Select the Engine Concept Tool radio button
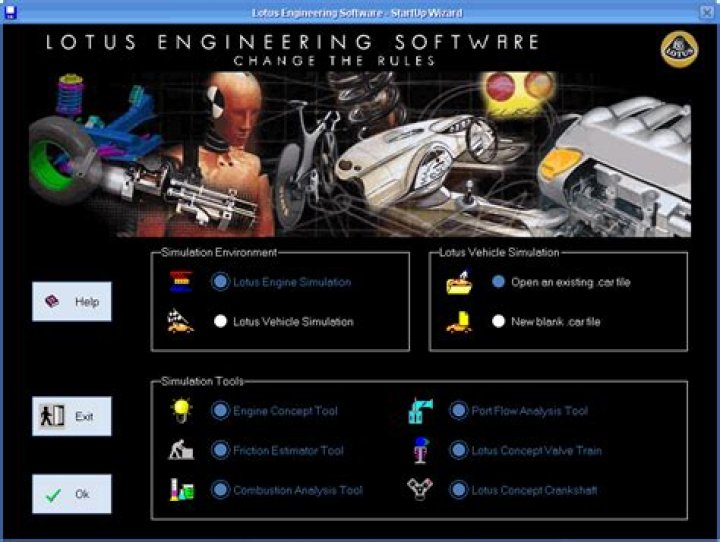 (x=220, y=411)
